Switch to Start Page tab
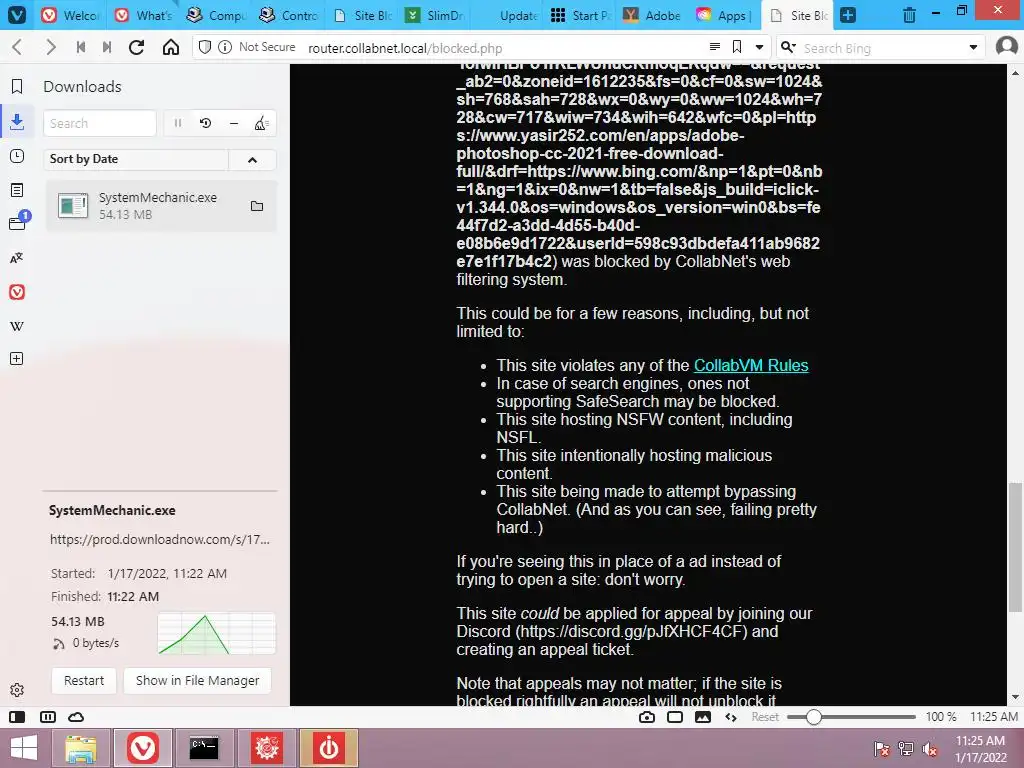This screenshot has height=768, width=1024. (580, 15)
